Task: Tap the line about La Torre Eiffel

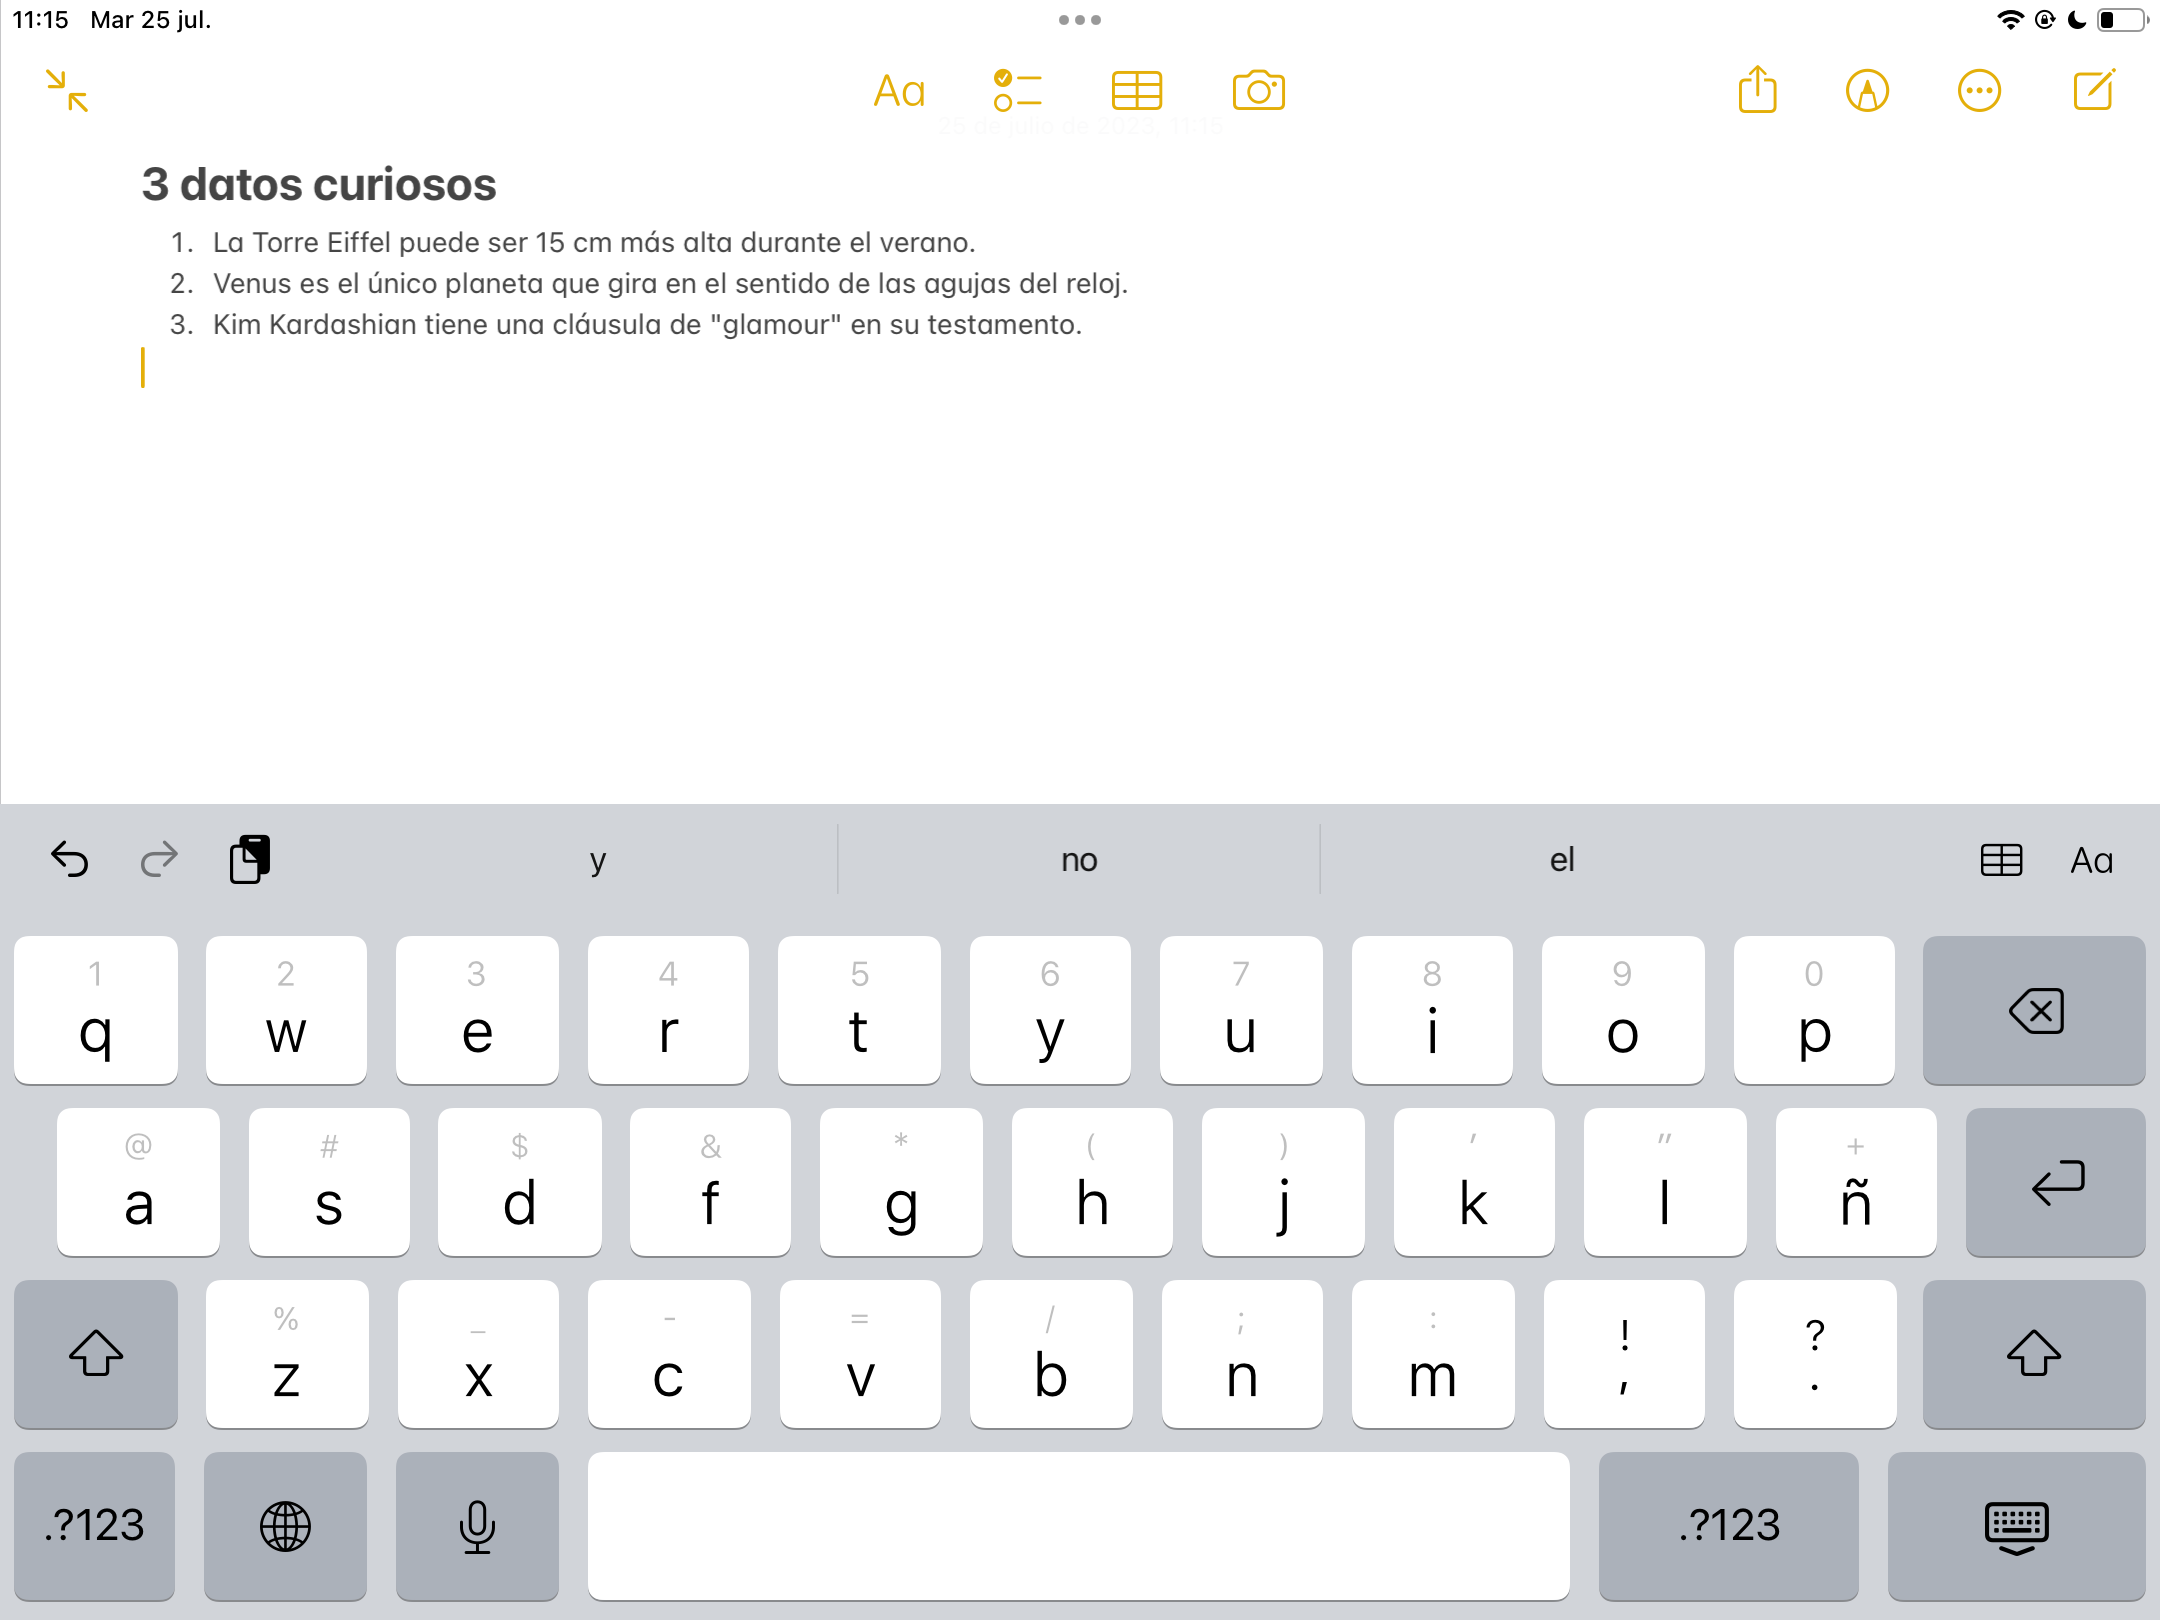Action: click(x=594, y=243)
